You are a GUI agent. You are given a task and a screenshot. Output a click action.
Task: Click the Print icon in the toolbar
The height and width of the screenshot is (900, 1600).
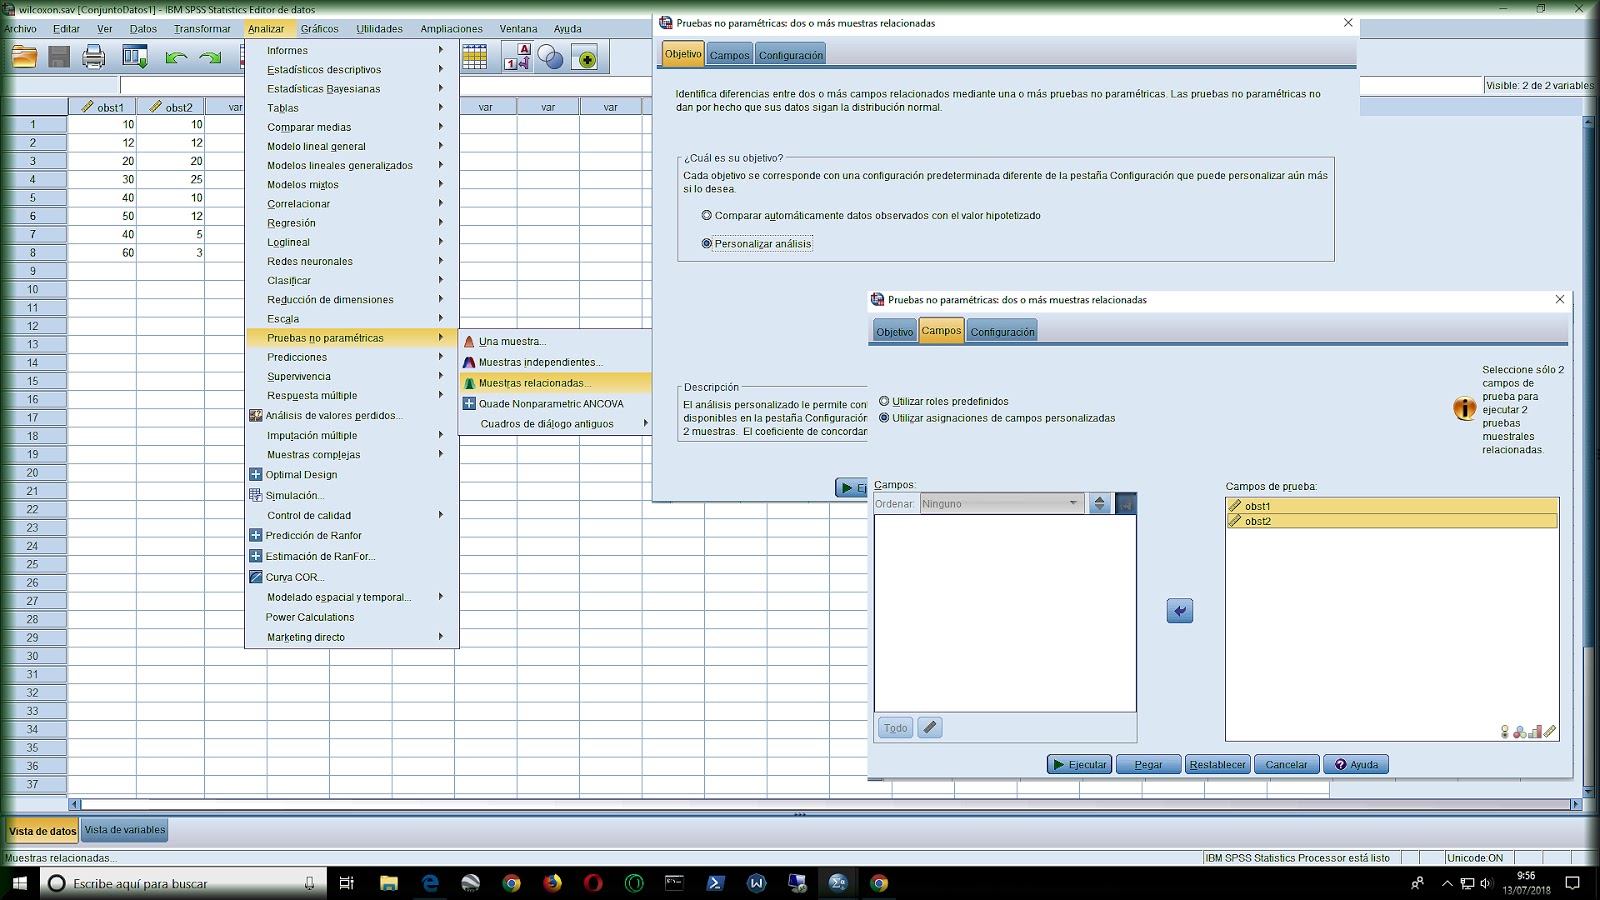click(94, 57)
